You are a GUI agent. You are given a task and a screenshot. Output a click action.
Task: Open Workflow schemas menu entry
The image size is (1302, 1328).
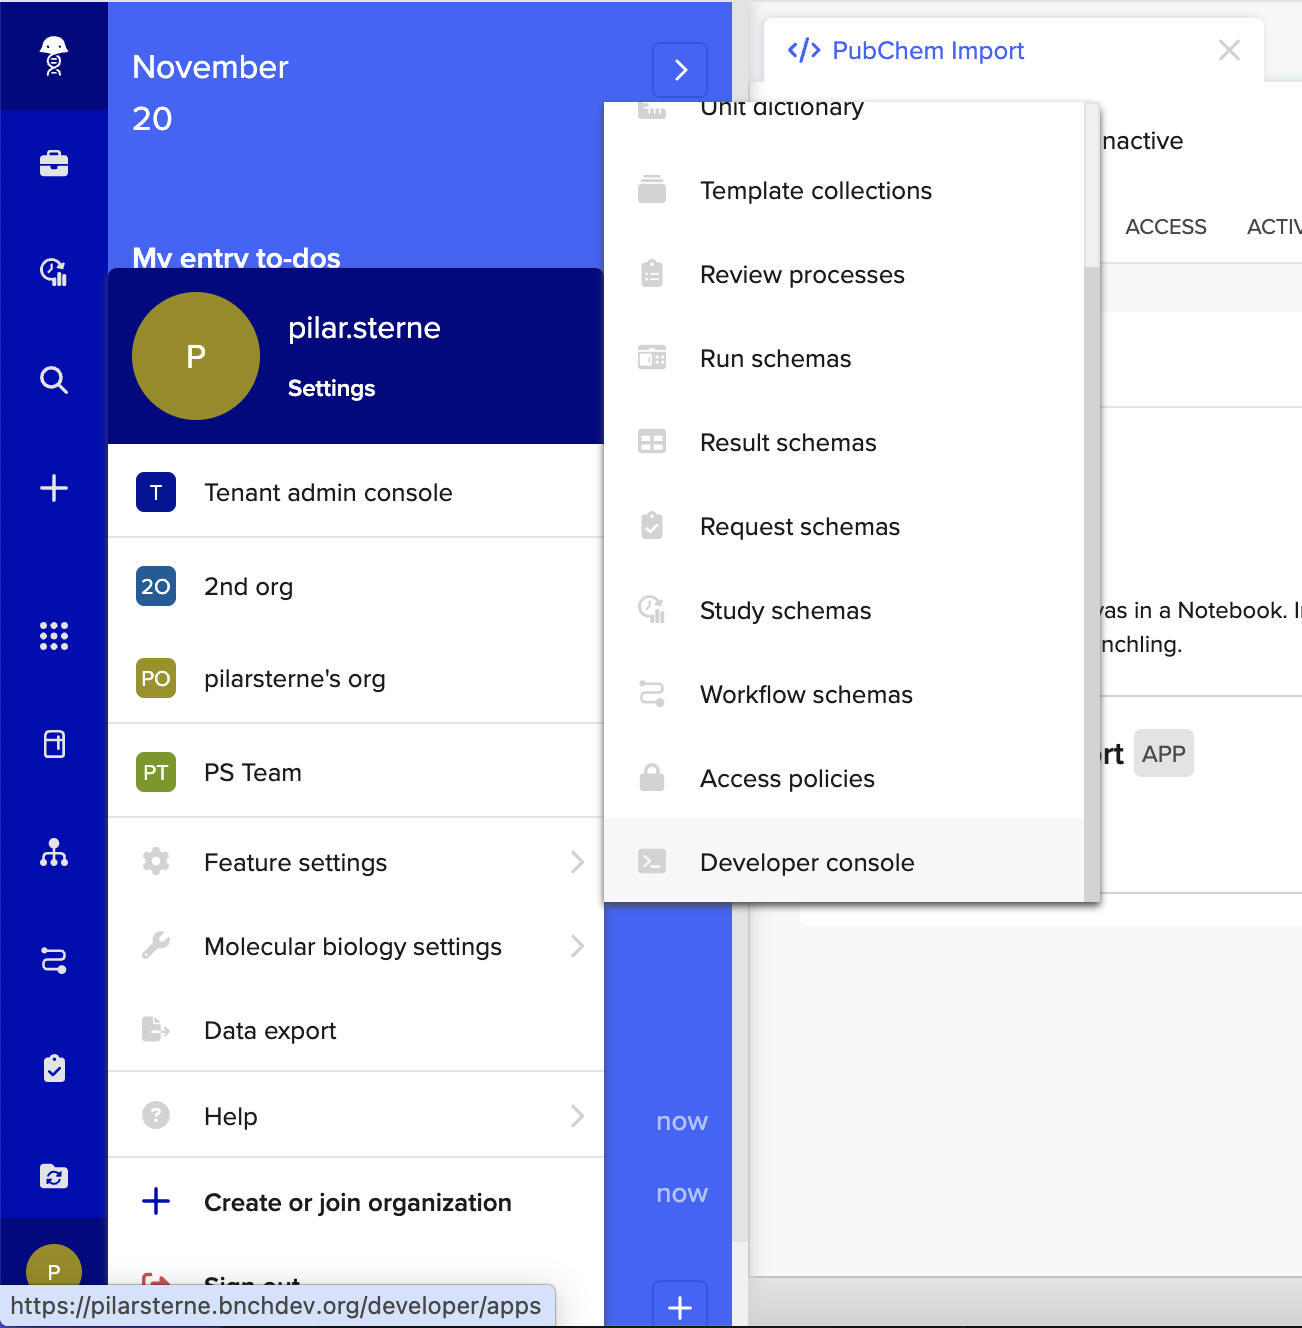point(806,694)
